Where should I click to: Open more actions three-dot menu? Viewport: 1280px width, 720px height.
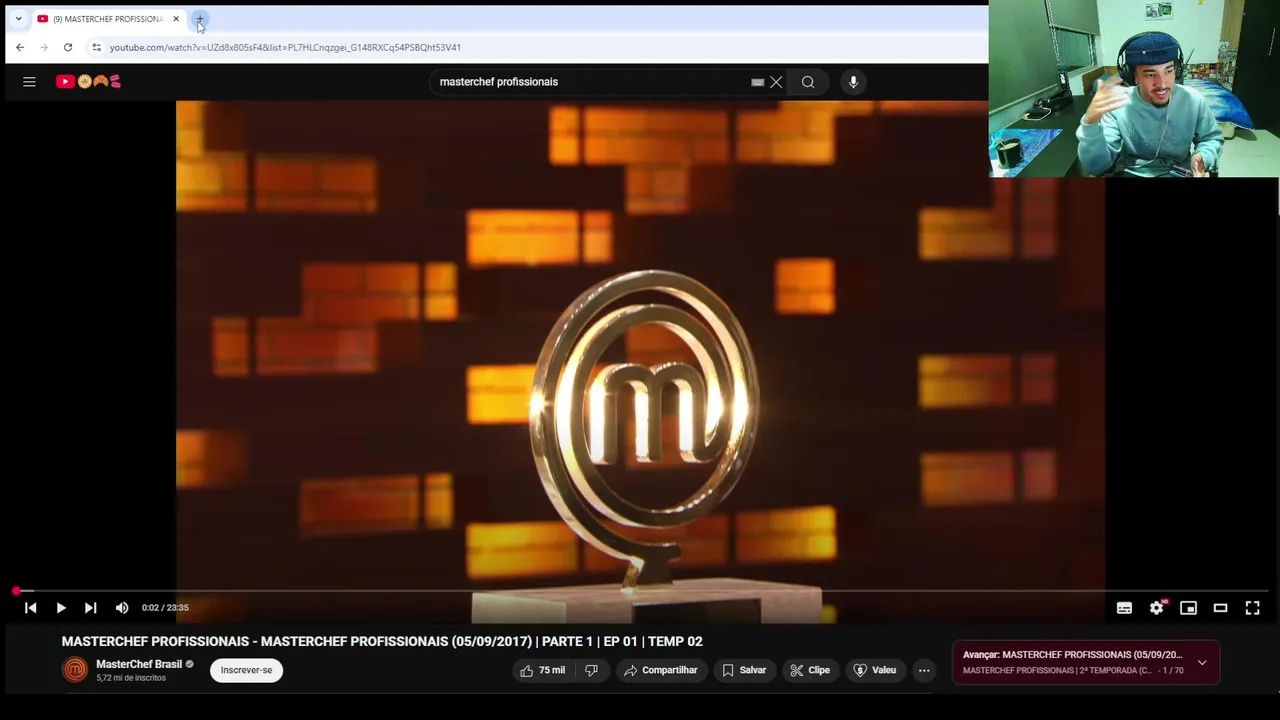tap(924, 670)
